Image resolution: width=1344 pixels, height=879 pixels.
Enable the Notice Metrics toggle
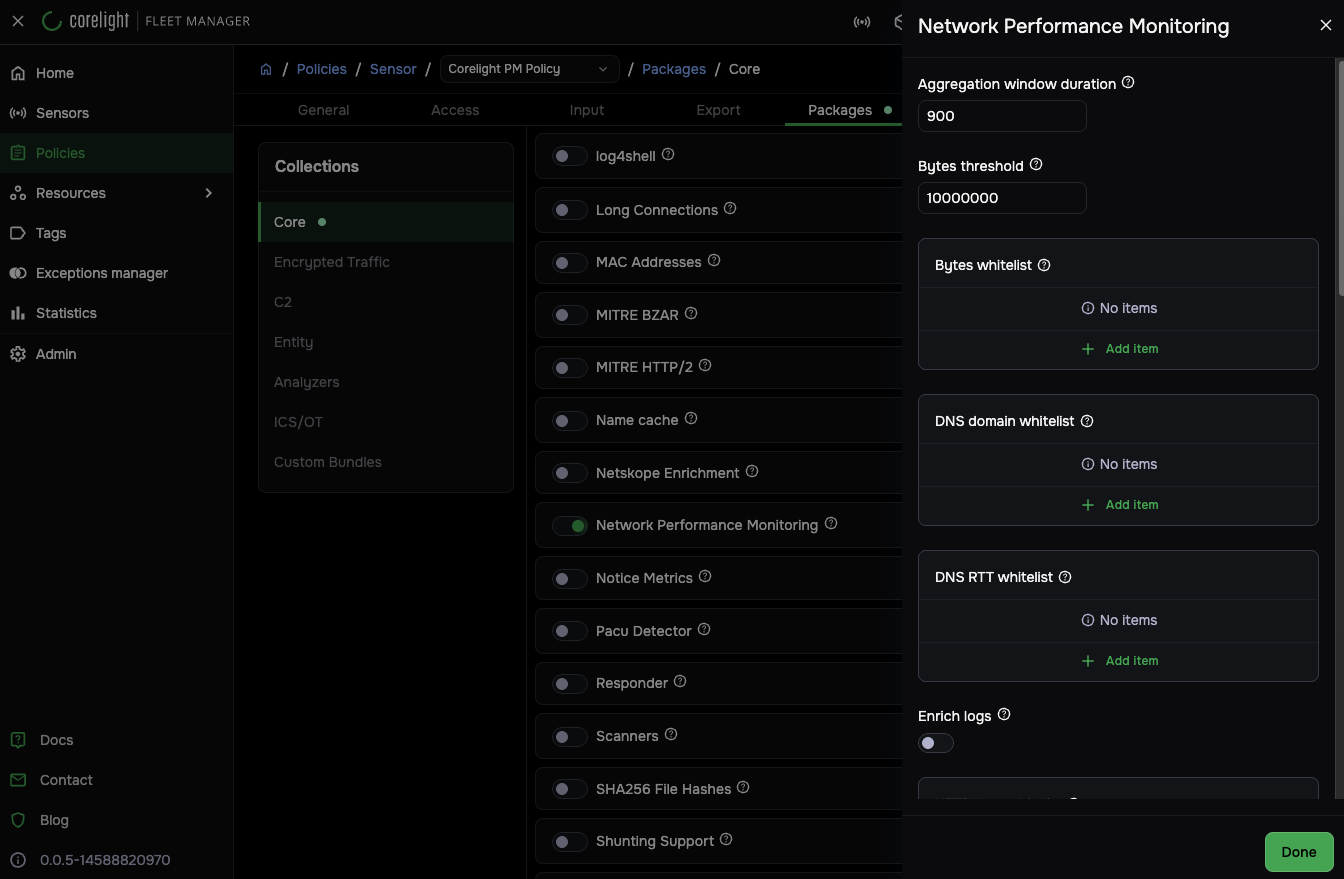(570, 578)
